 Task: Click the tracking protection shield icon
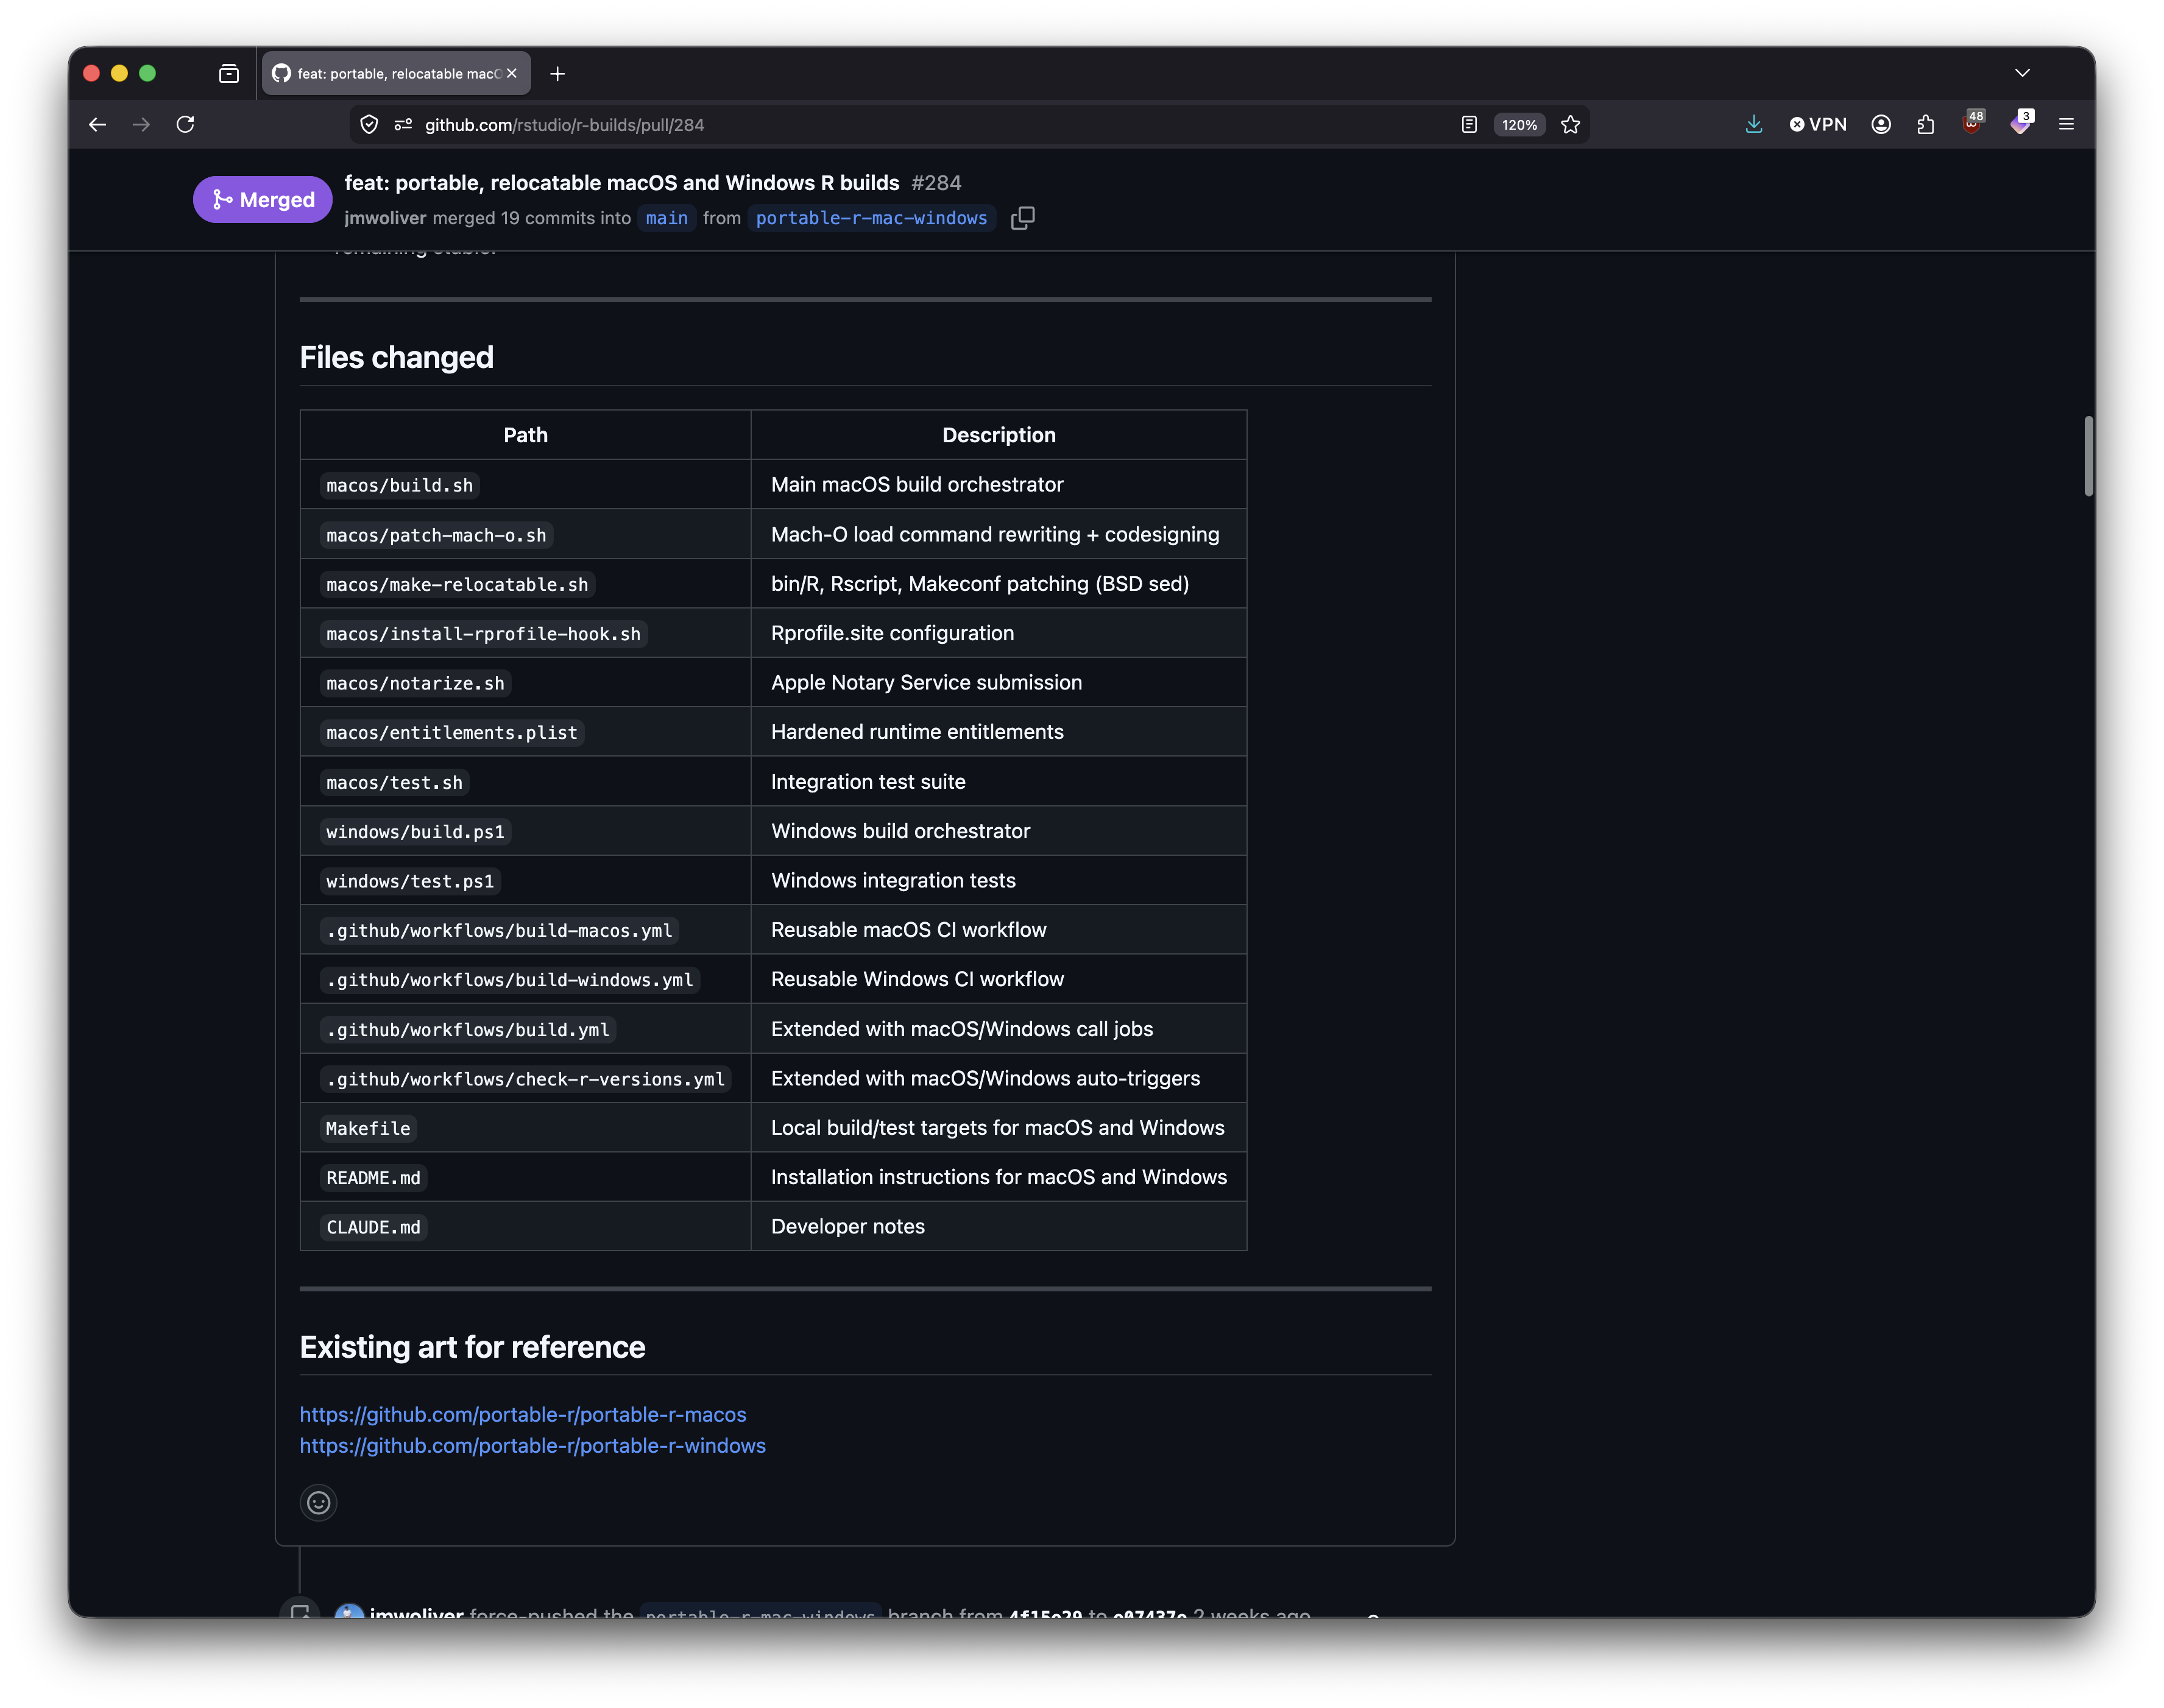click(369, 125)
